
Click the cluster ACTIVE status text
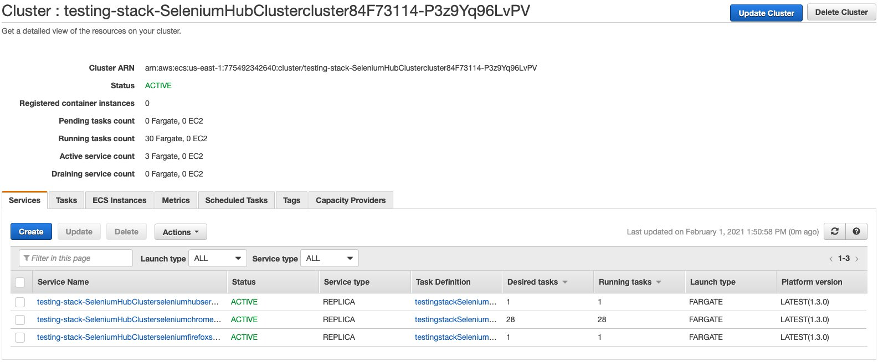pos(158,86)
